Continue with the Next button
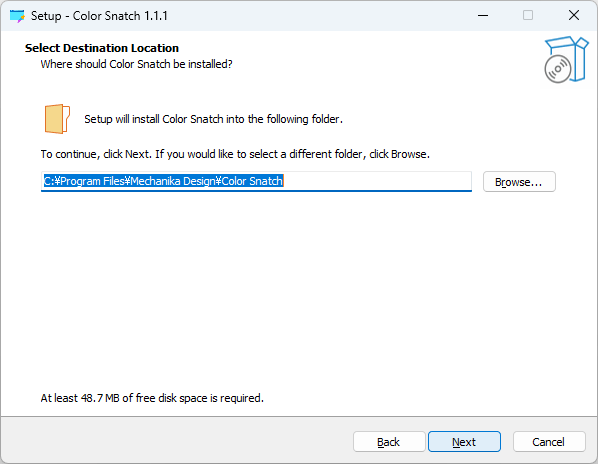The width and height of the screenshot is (598, 464). (464, 442)
